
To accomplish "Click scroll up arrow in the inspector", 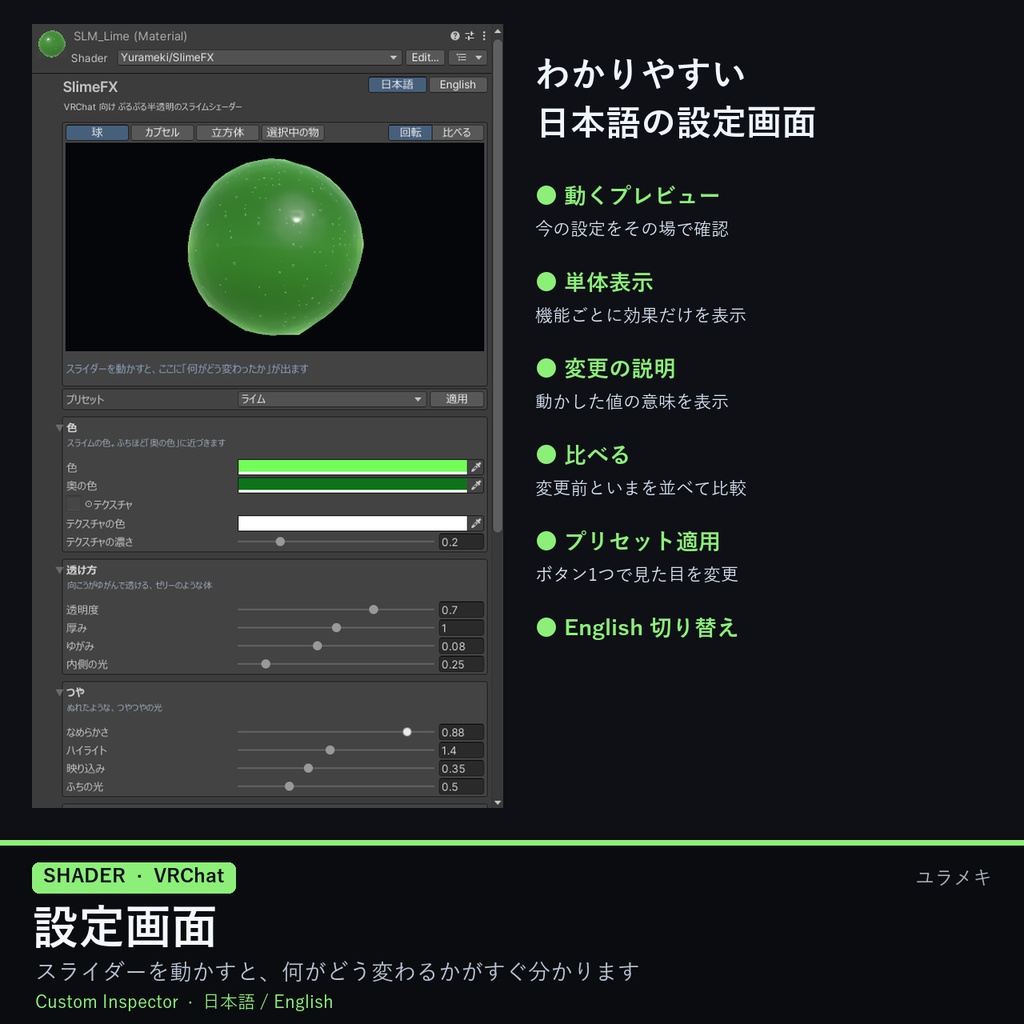I will (498, 31).
